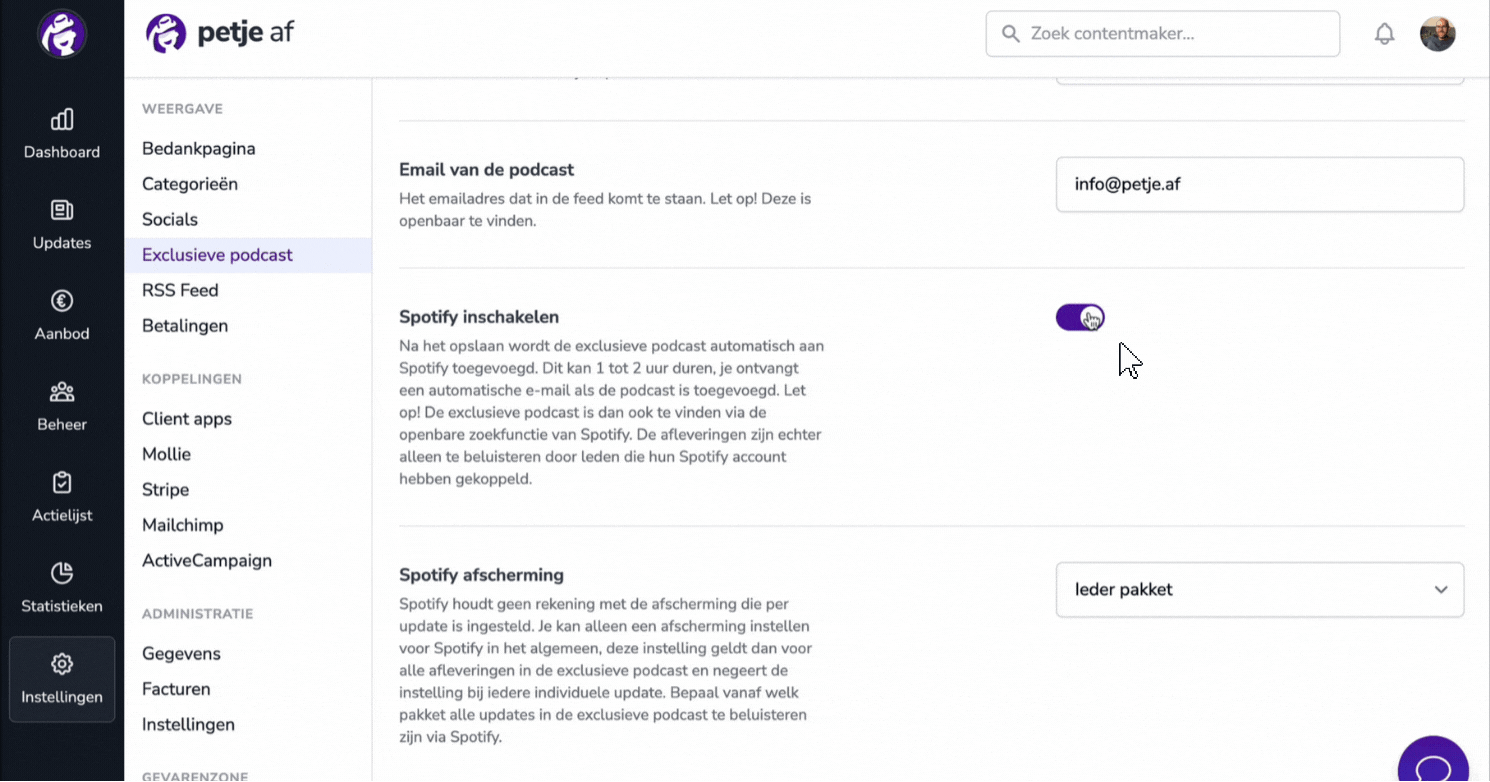Image resolution: width=1490 pixels, height=782 pixels.
Task: Open Instellingen gear icon in sidebar
Action: pos(62,664)
